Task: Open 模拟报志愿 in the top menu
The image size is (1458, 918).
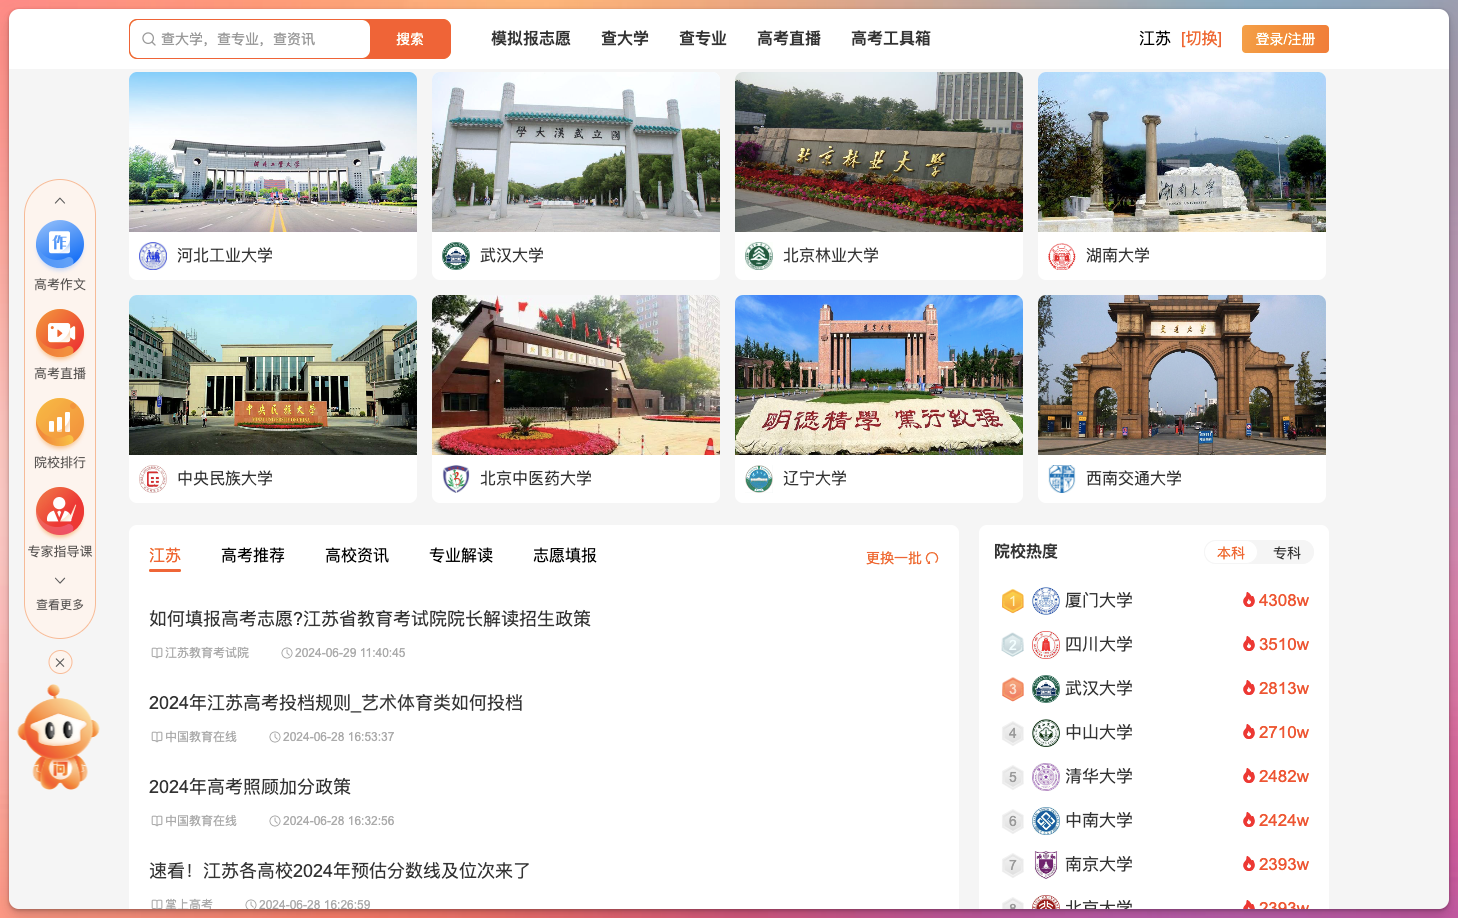Action: point(531,38)
